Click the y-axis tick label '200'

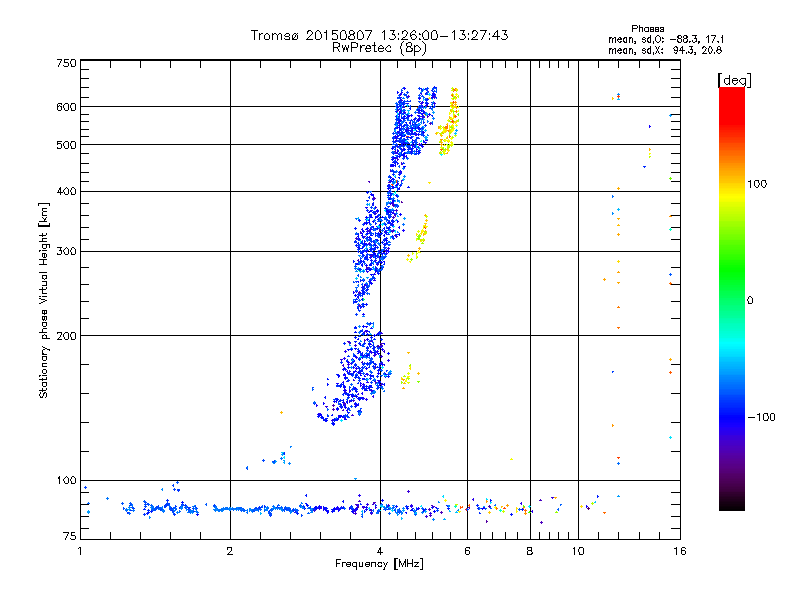click(x=66, y=336)
